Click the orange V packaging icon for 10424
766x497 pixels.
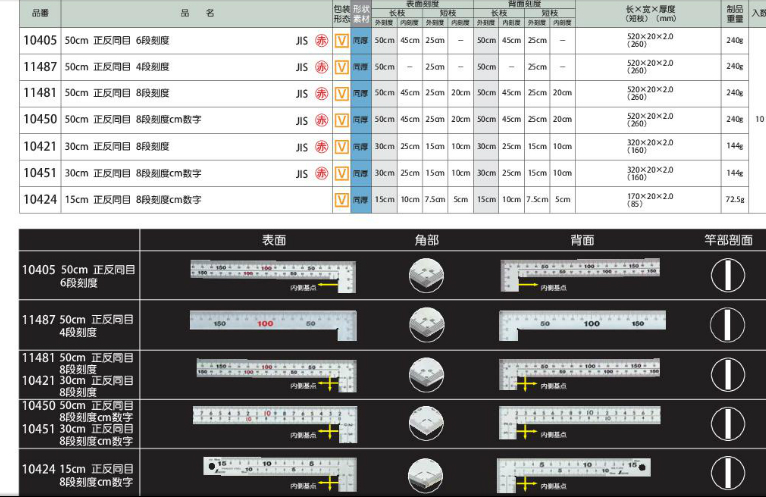click(x=341, y=199)
